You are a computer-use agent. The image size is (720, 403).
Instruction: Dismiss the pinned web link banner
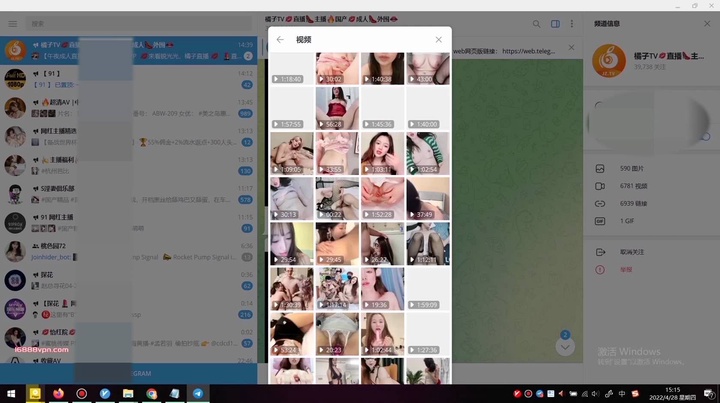(571, 47)
